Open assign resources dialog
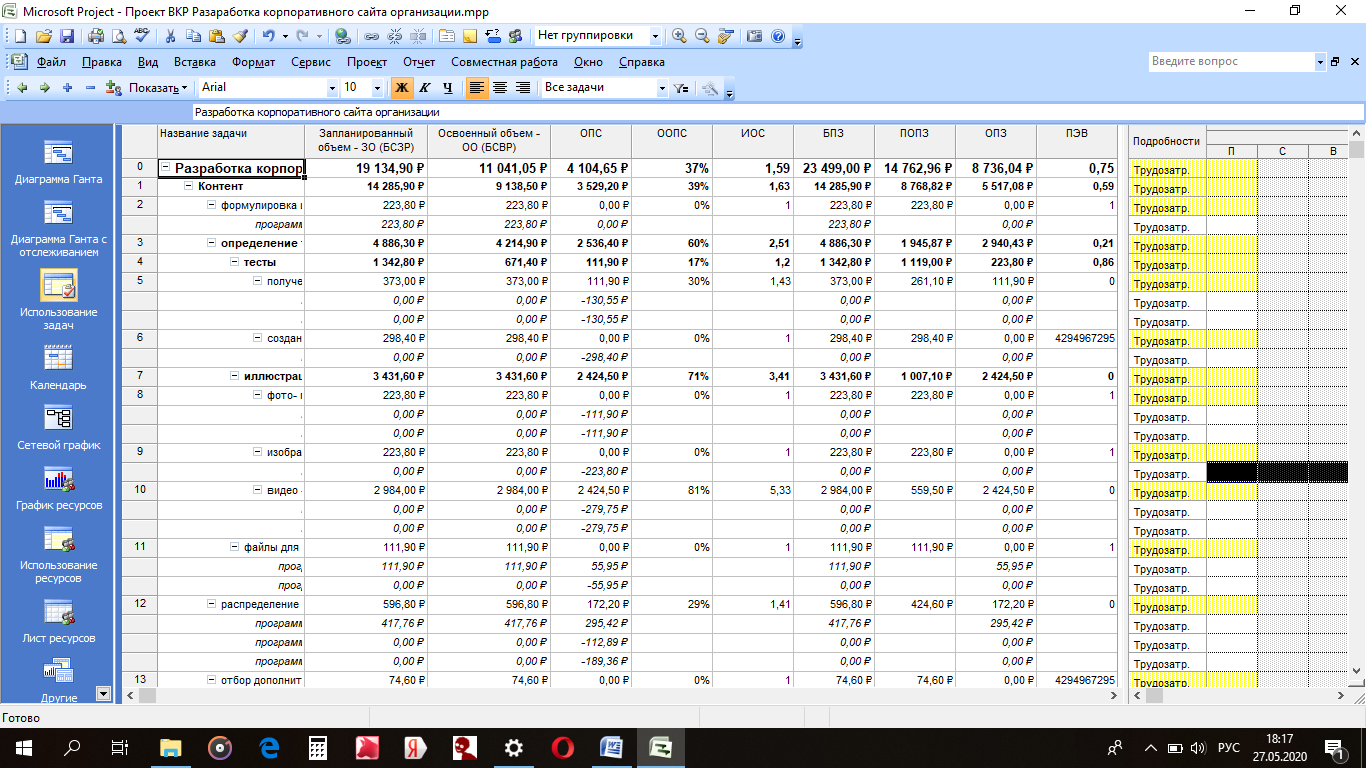 point(516,36)
